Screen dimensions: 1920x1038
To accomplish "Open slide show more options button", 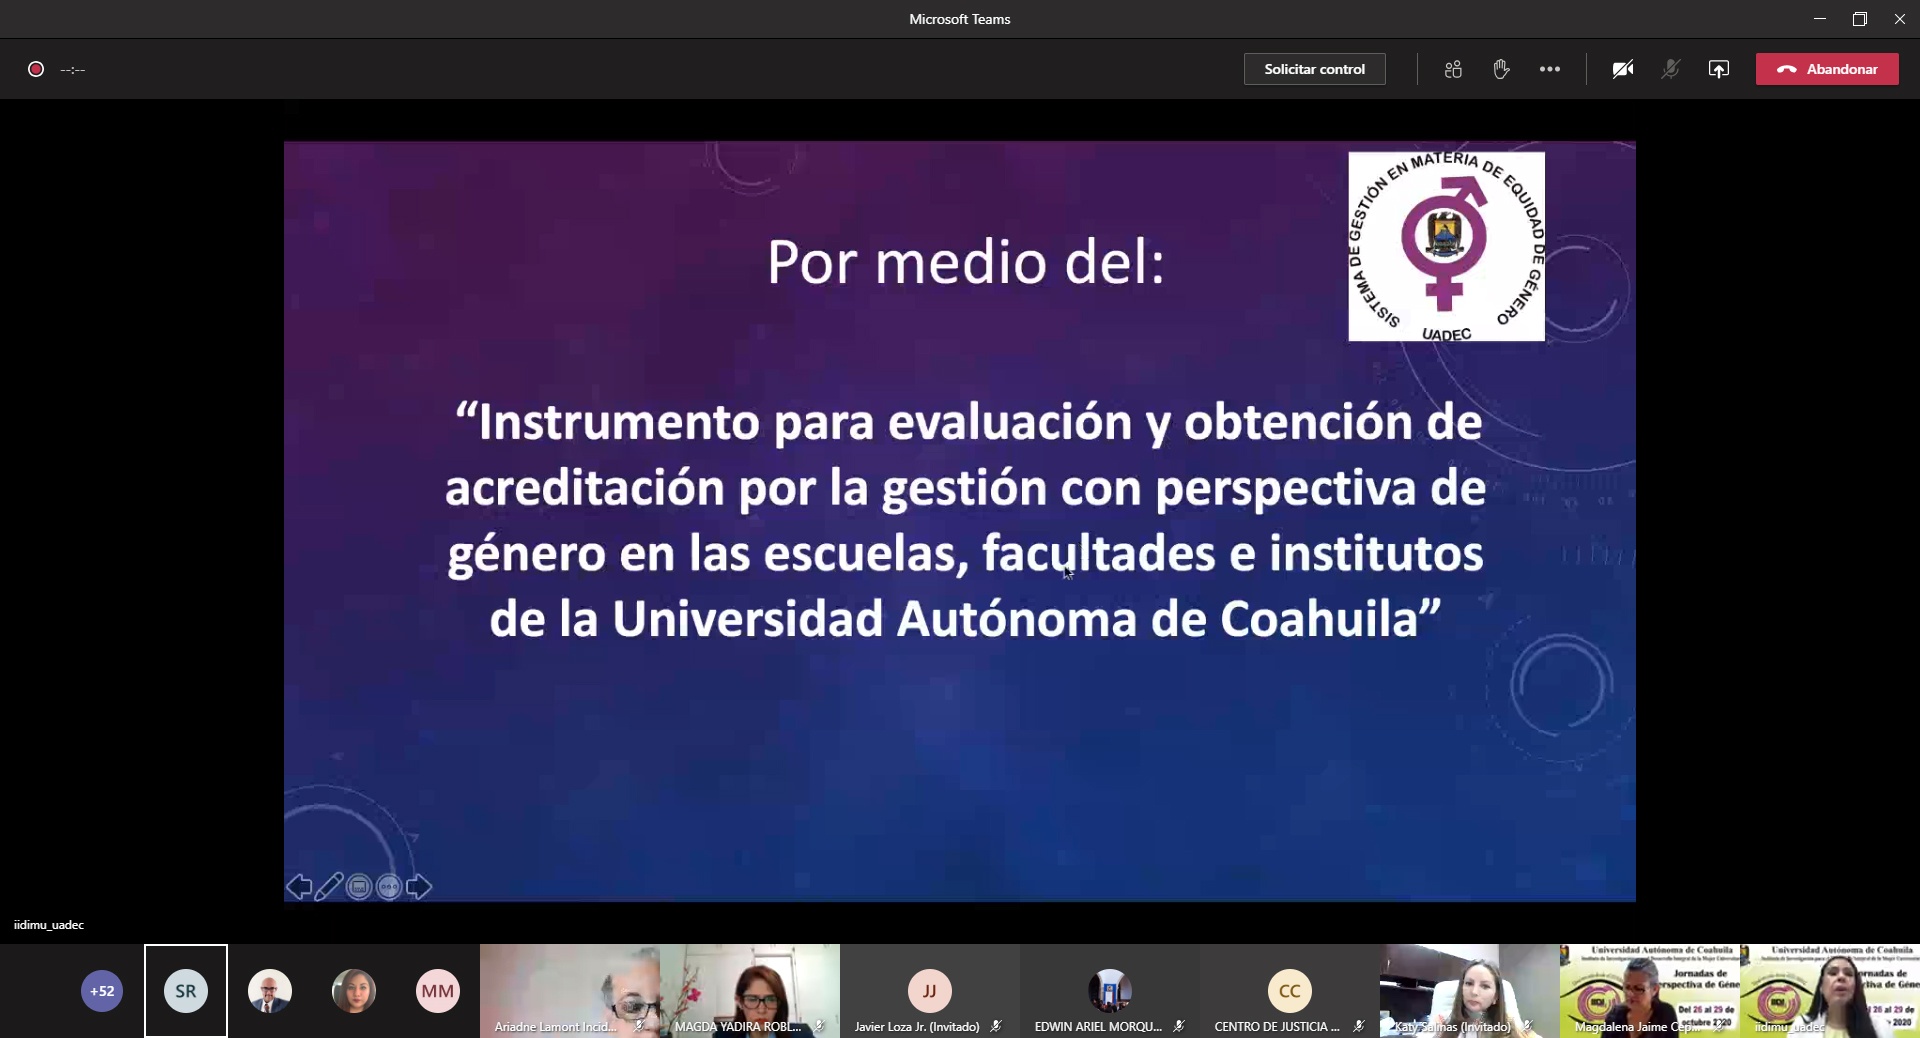I will [x=389, y=887].
